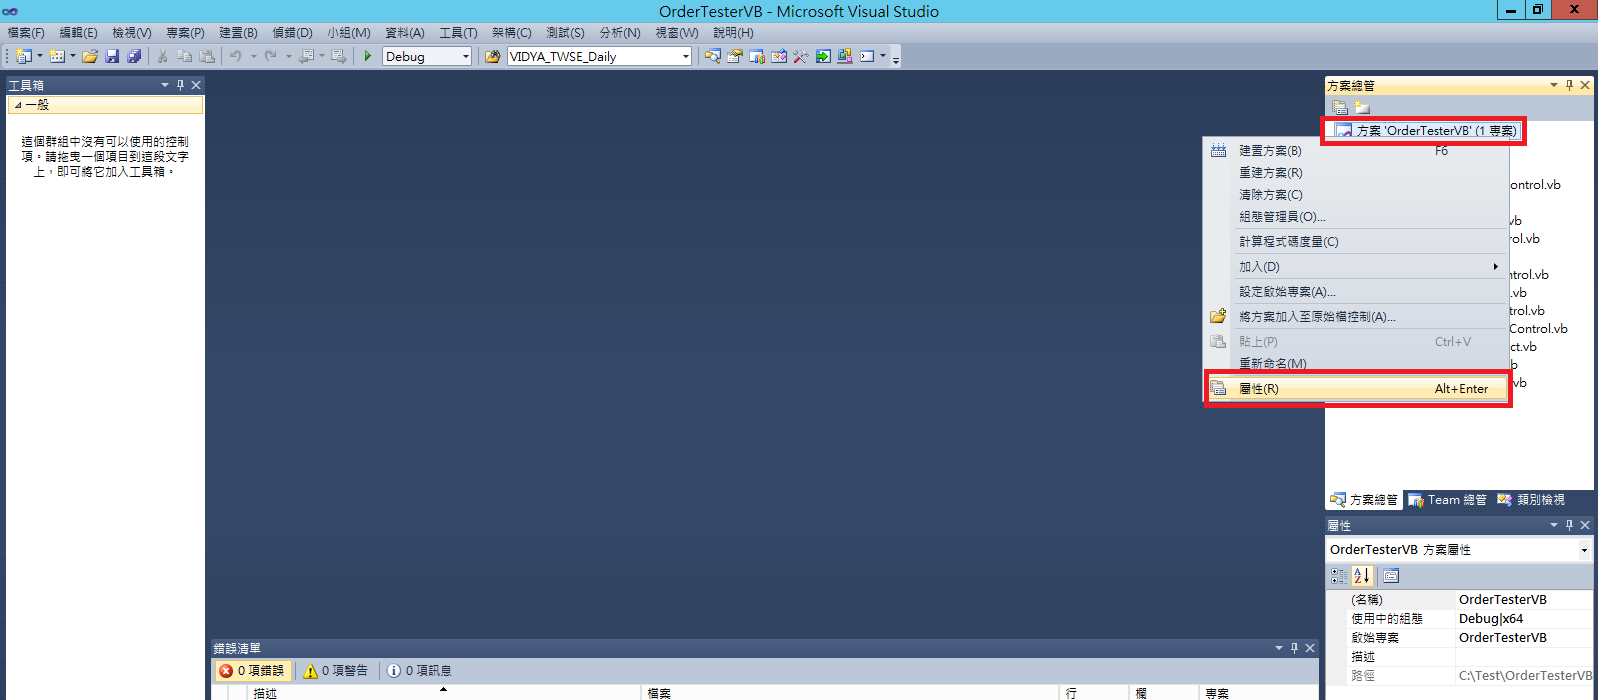Choose 建置方案(B) in the context menu
The width and height of the screenshot is (1598, 700).
[1356, 151]
